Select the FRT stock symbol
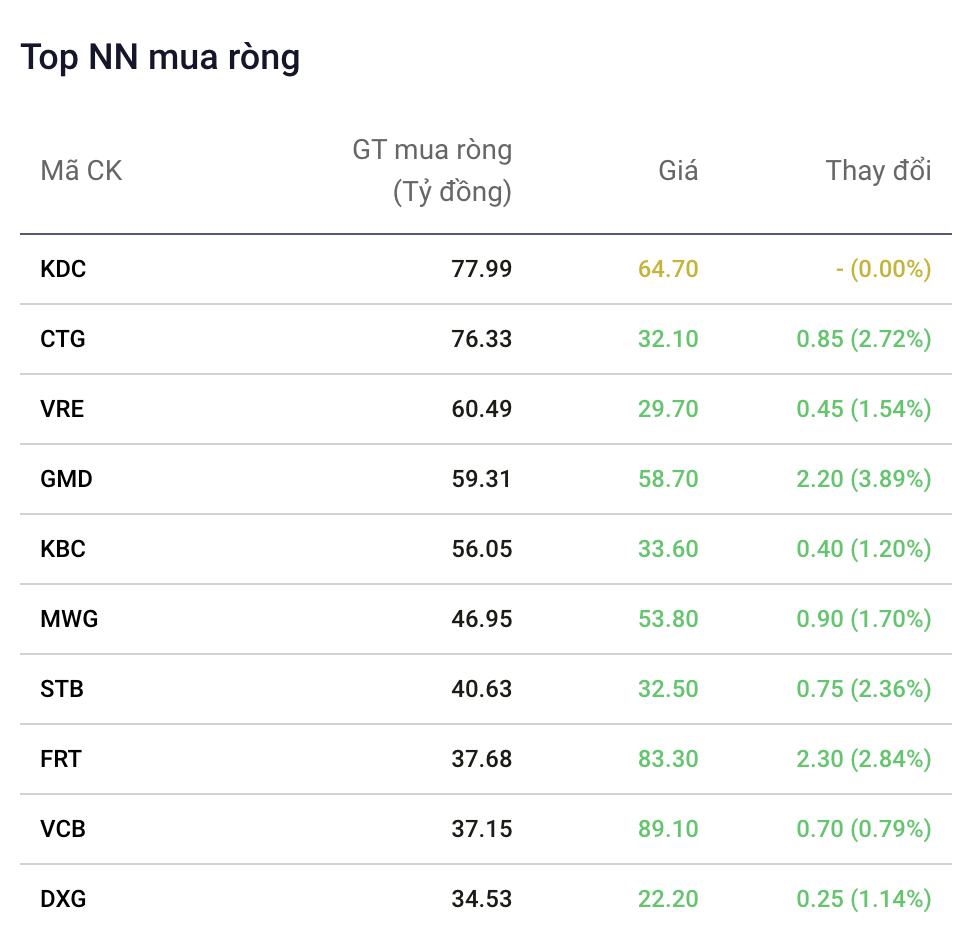 60,759
